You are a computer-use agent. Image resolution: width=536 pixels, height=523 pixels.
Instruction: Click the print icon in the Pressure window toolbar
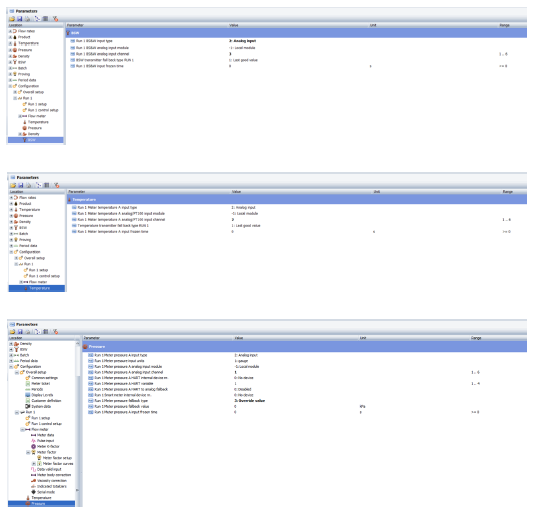click(28, 332)
